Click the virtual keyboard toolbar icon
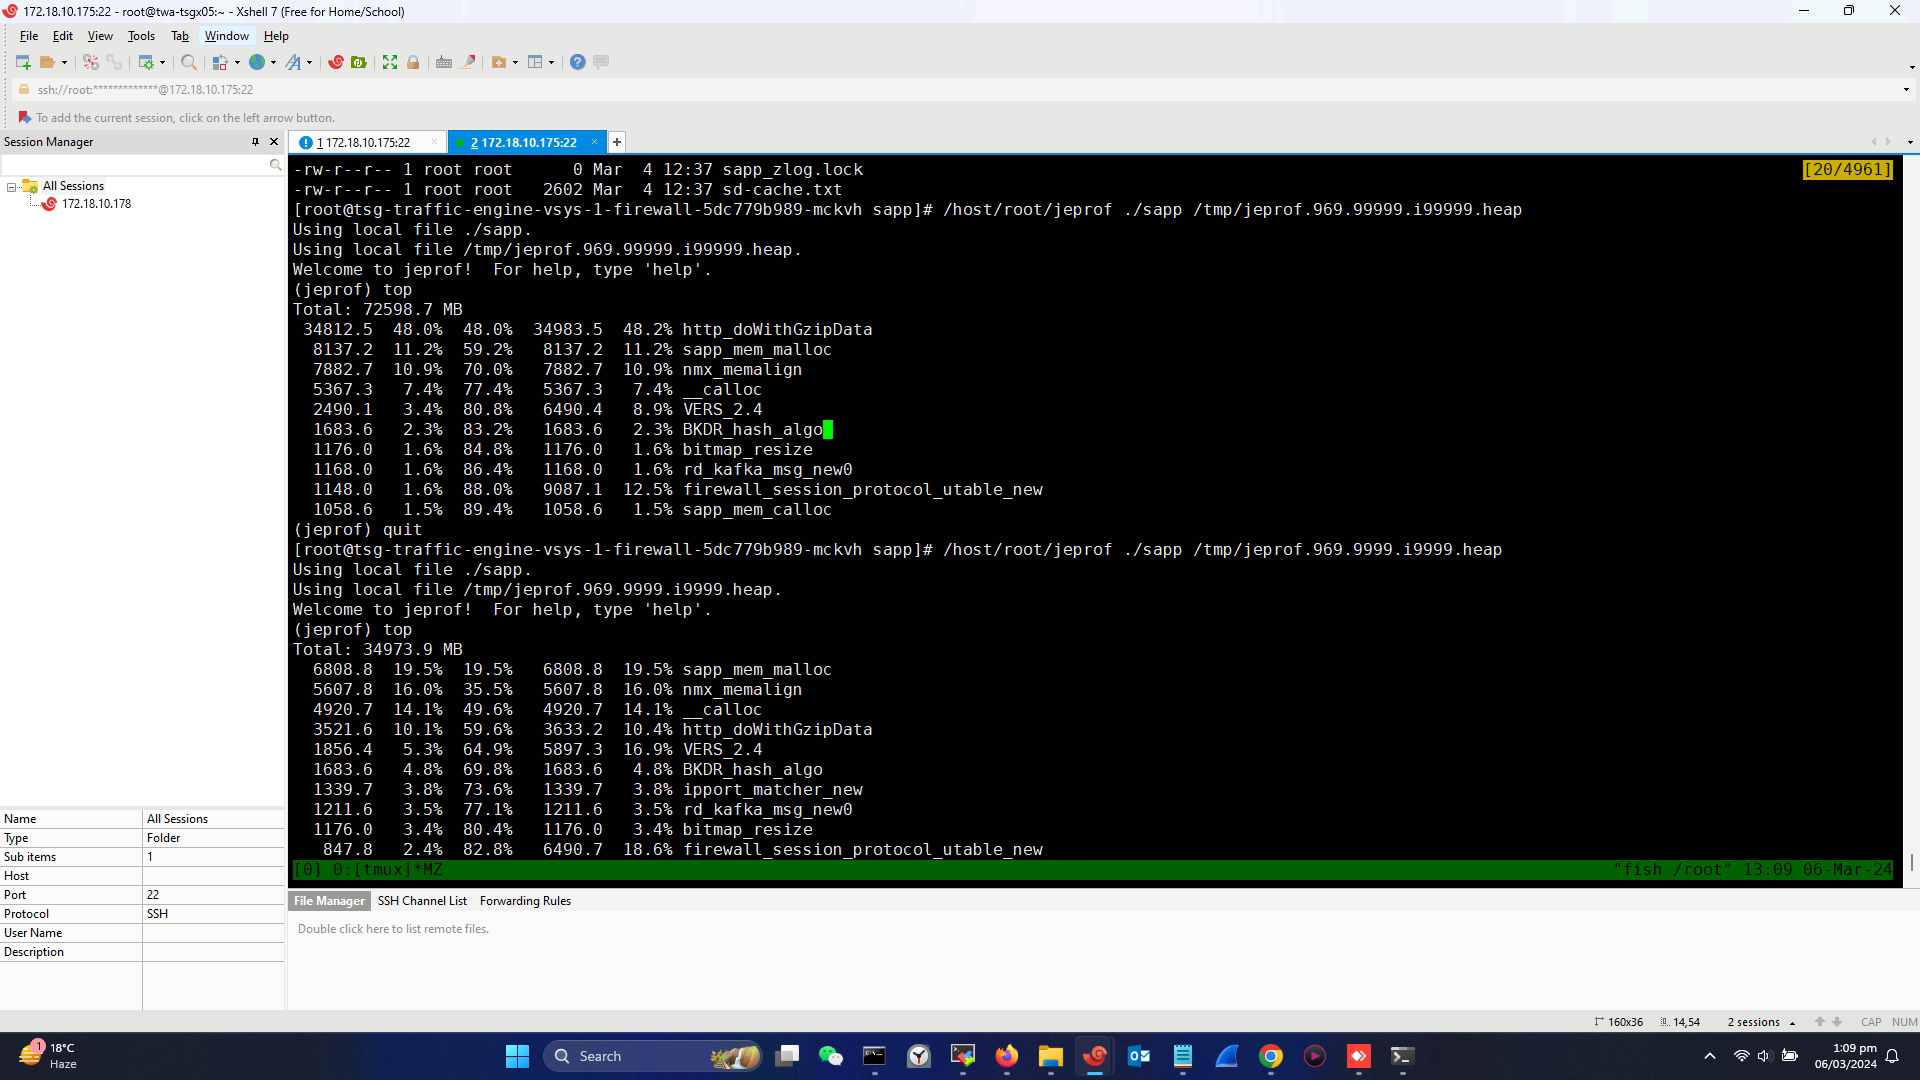 (444, 62)
